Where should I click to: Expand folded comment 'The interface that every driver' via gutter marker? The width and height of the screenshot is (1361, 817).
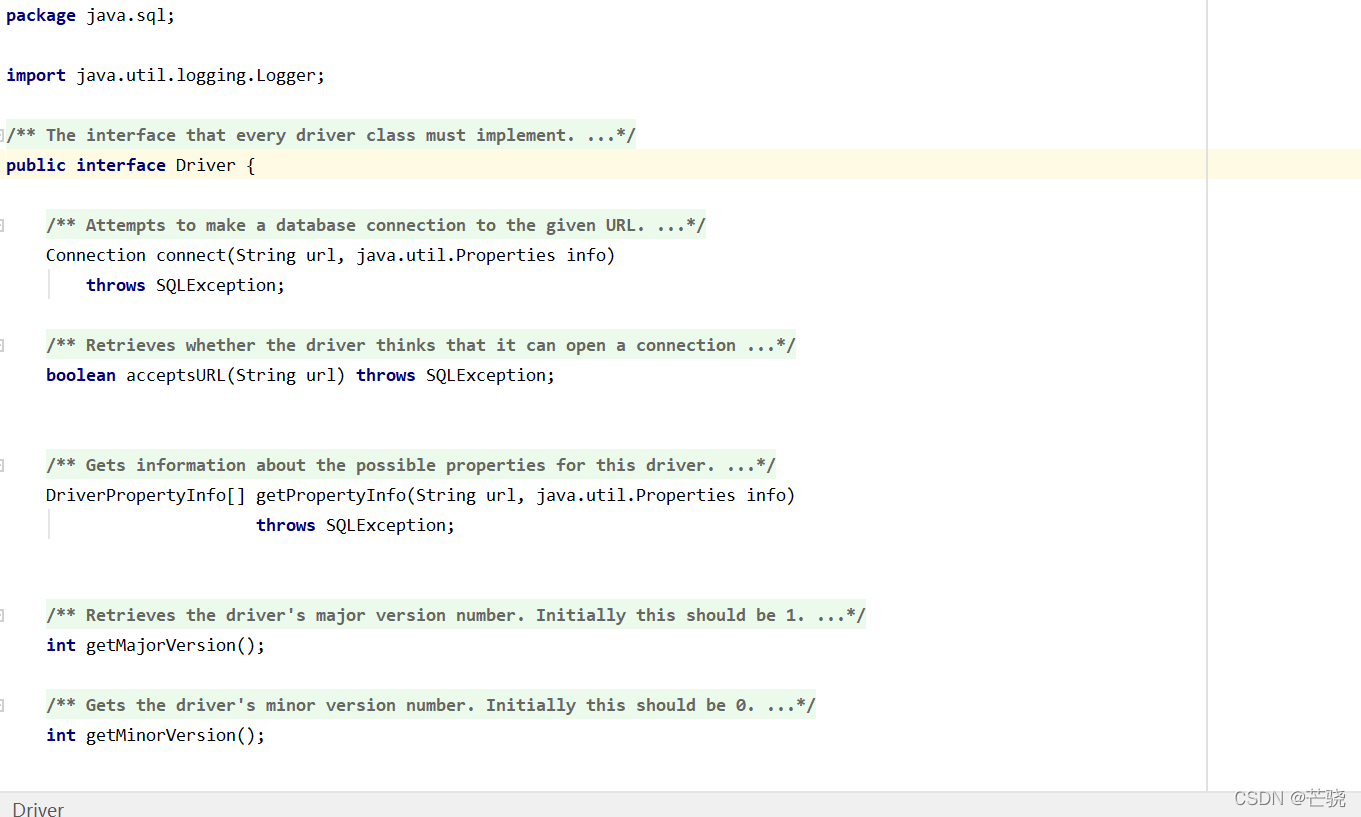click(x=2, y=135)
